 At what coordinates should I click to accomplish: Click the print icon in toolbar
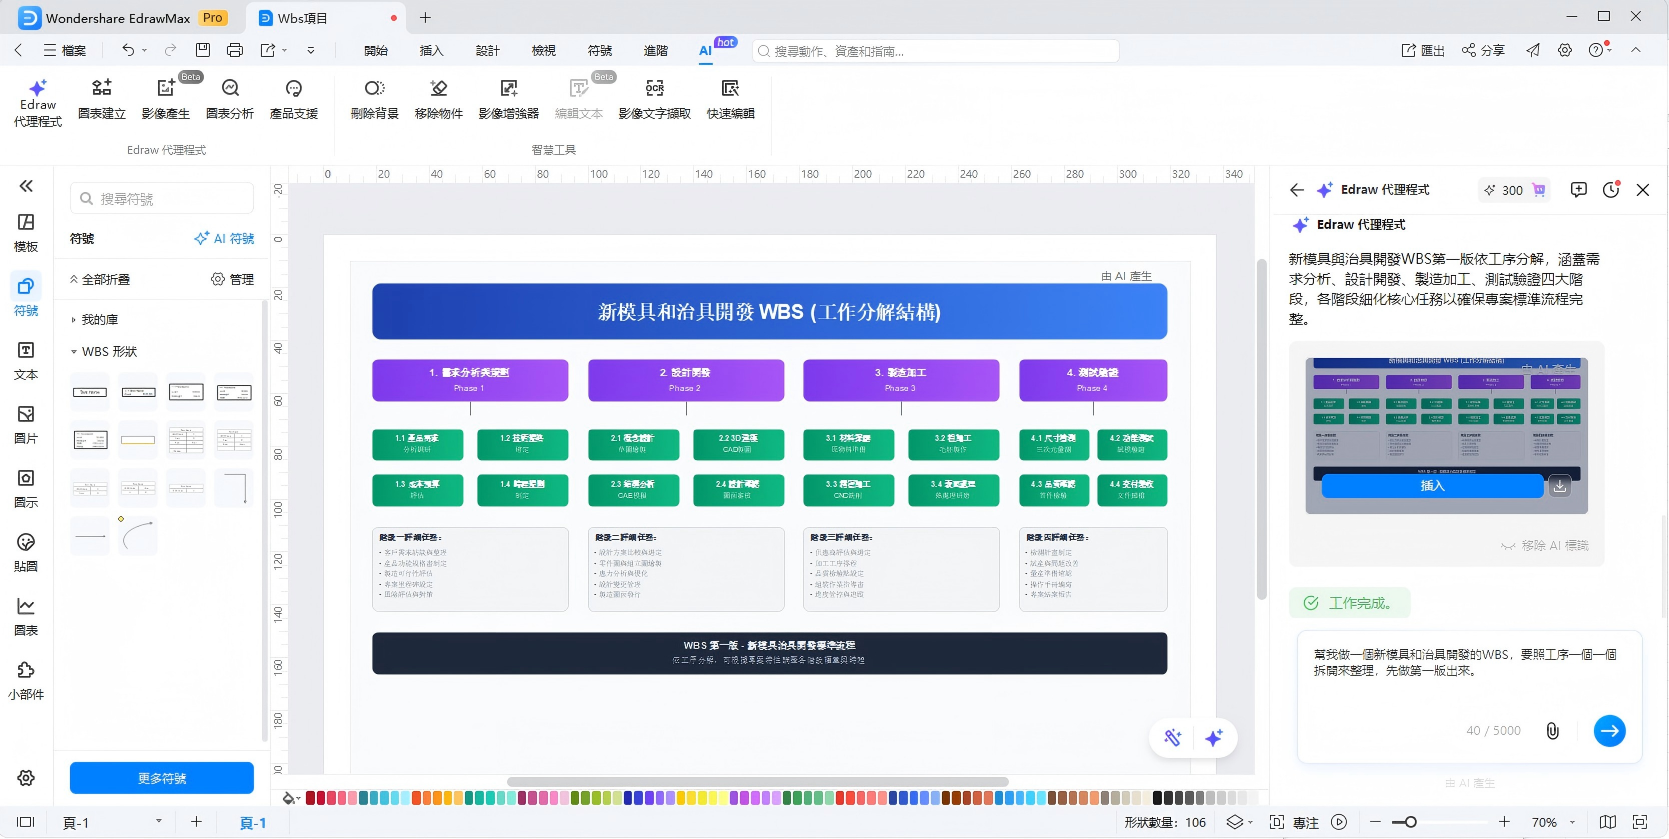click(235, 50)
